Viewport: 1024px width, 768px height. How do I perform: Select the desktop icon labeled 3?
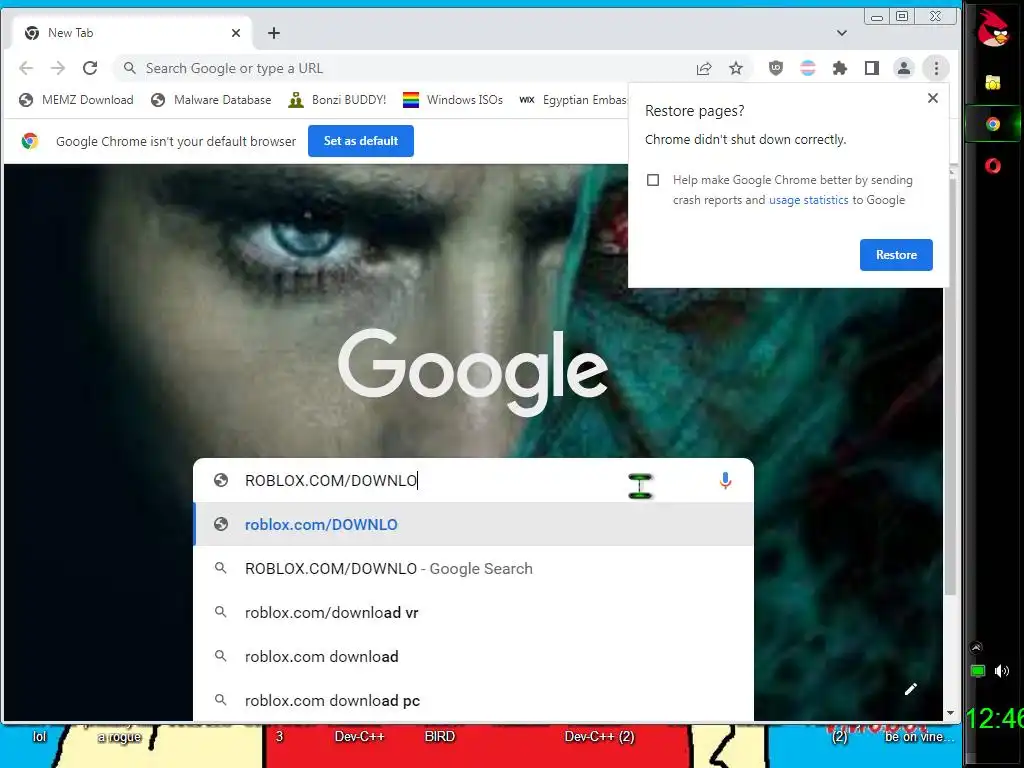pos(280,737)
